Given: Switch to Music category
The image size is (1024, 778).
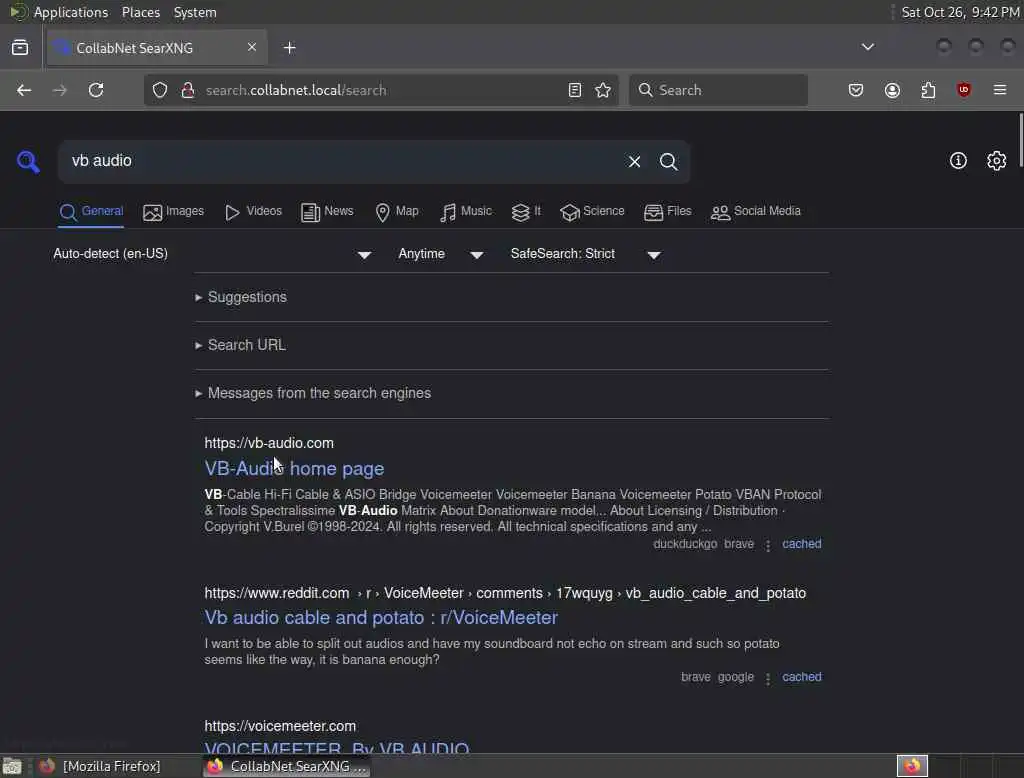Looking at the screenshot, I should coord(465,212).
